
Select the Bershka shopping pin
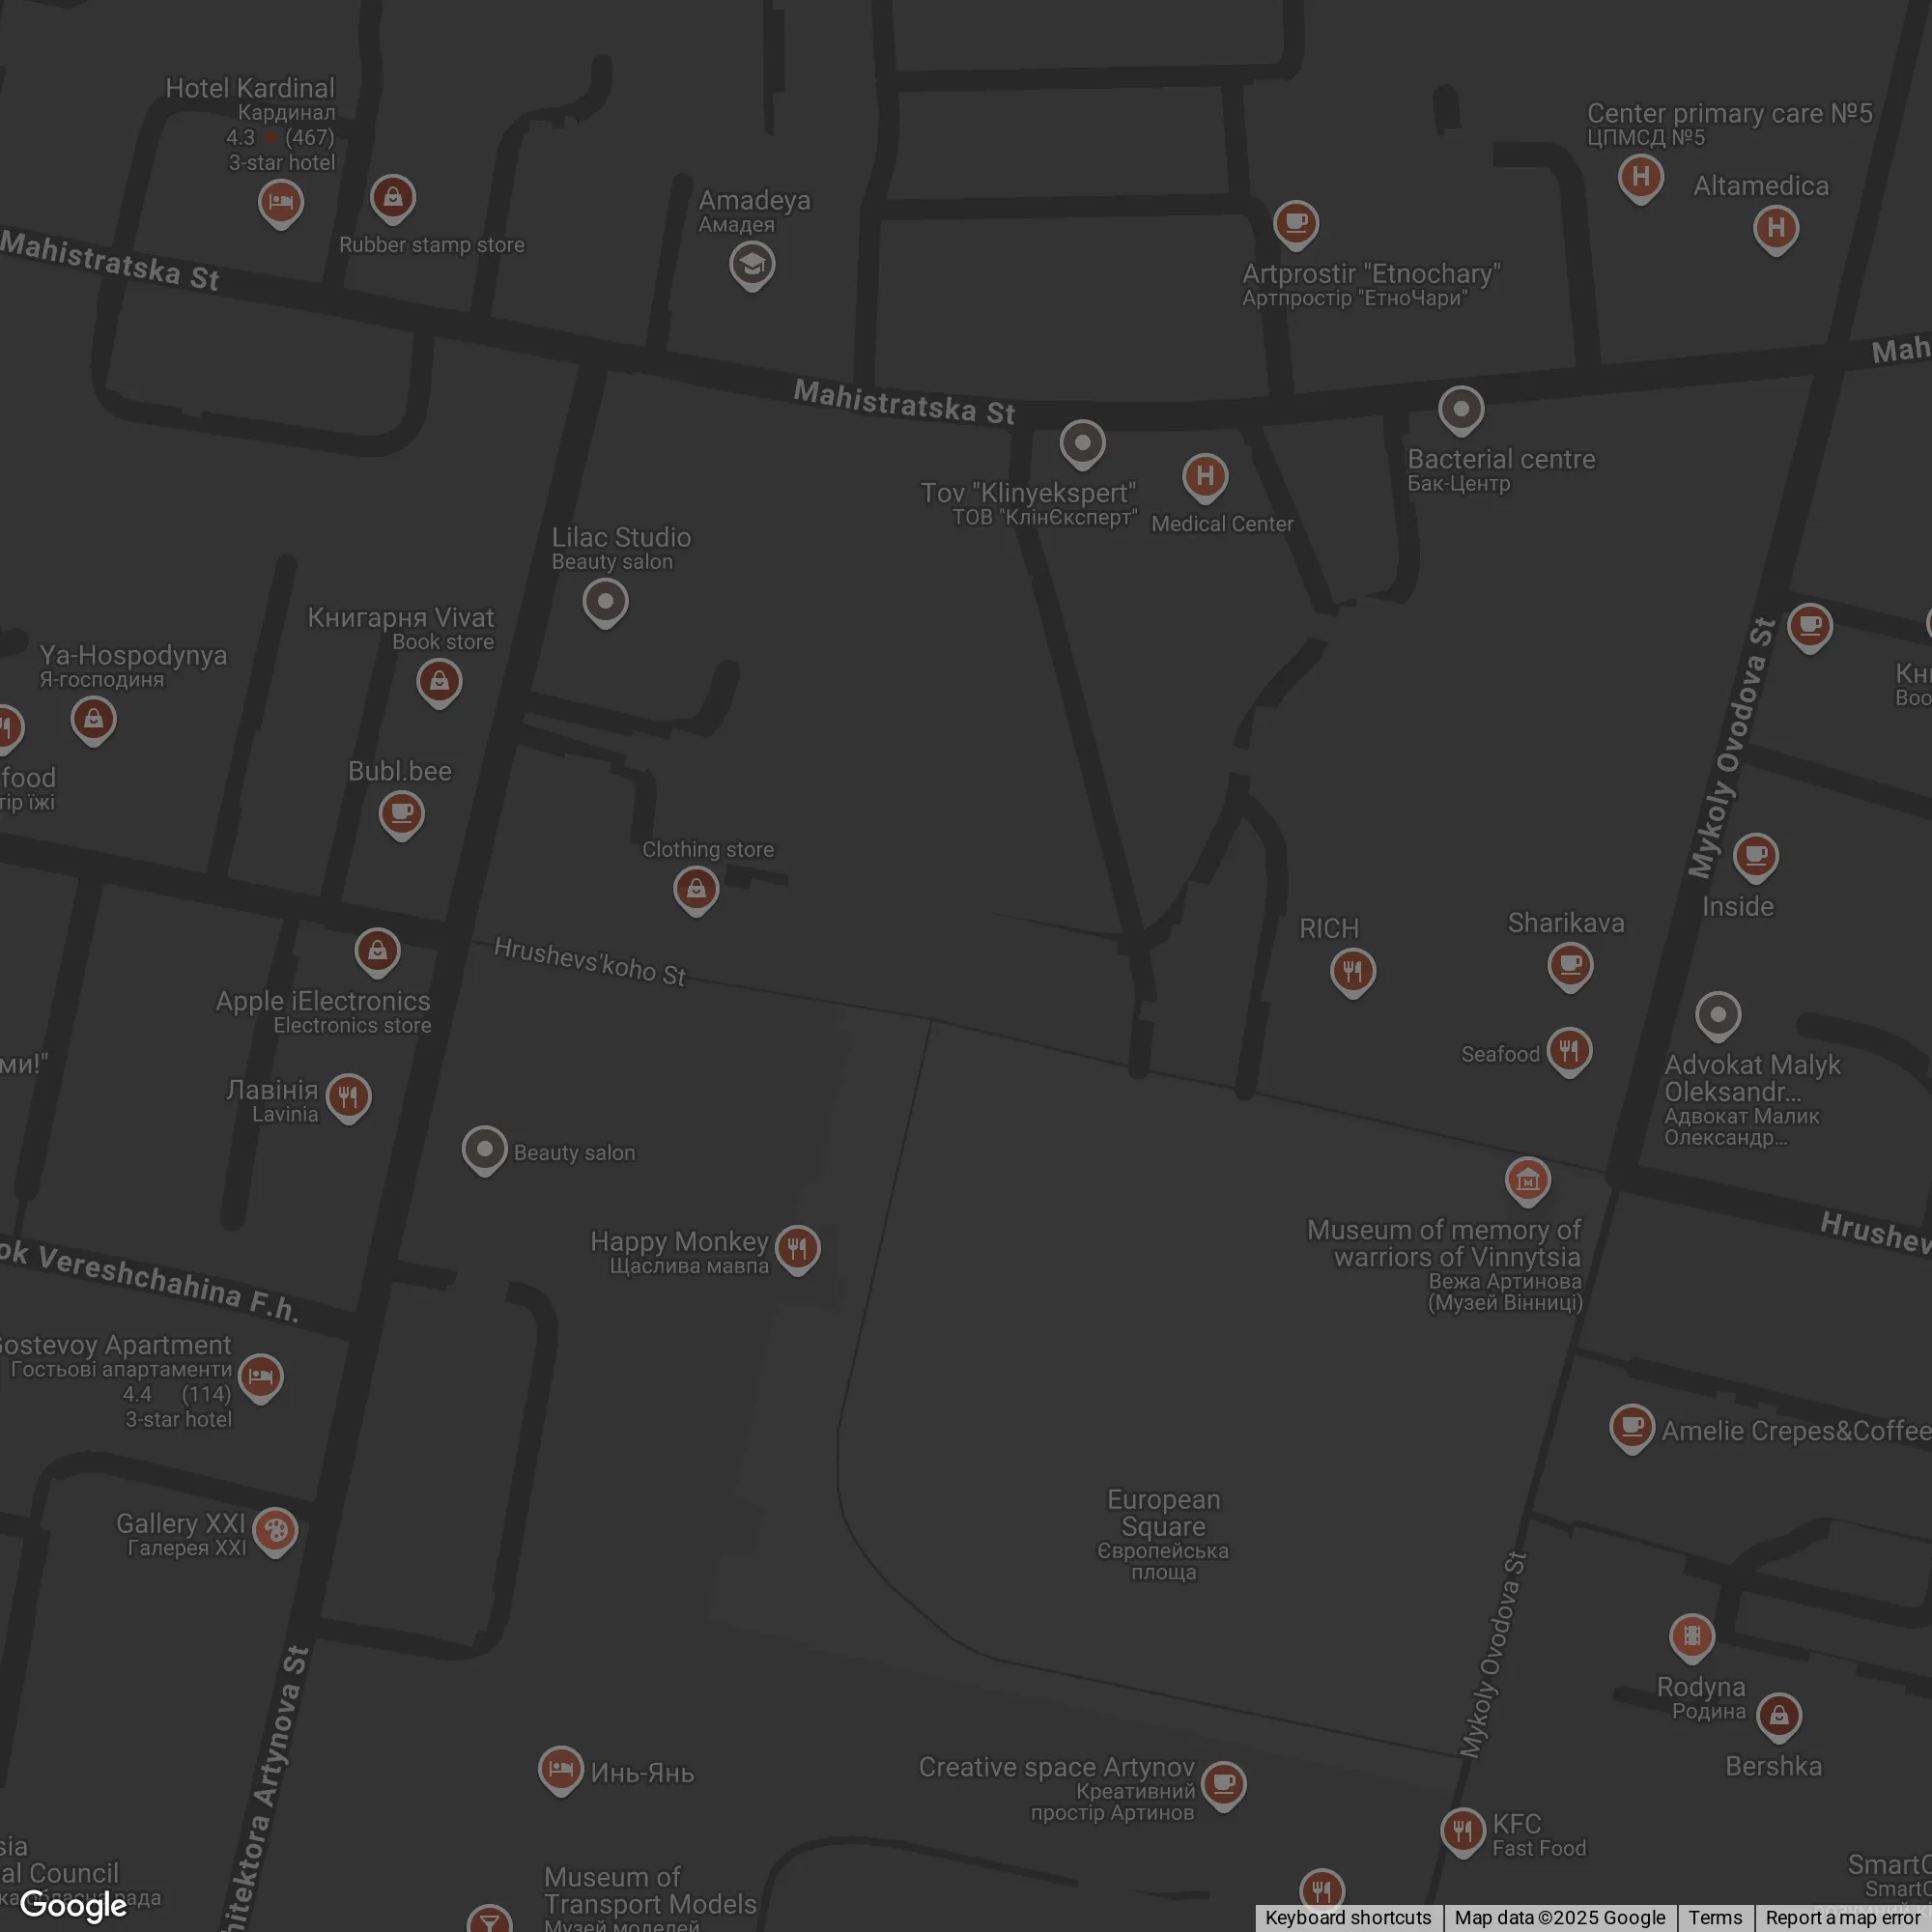tap(1779, 1718)
